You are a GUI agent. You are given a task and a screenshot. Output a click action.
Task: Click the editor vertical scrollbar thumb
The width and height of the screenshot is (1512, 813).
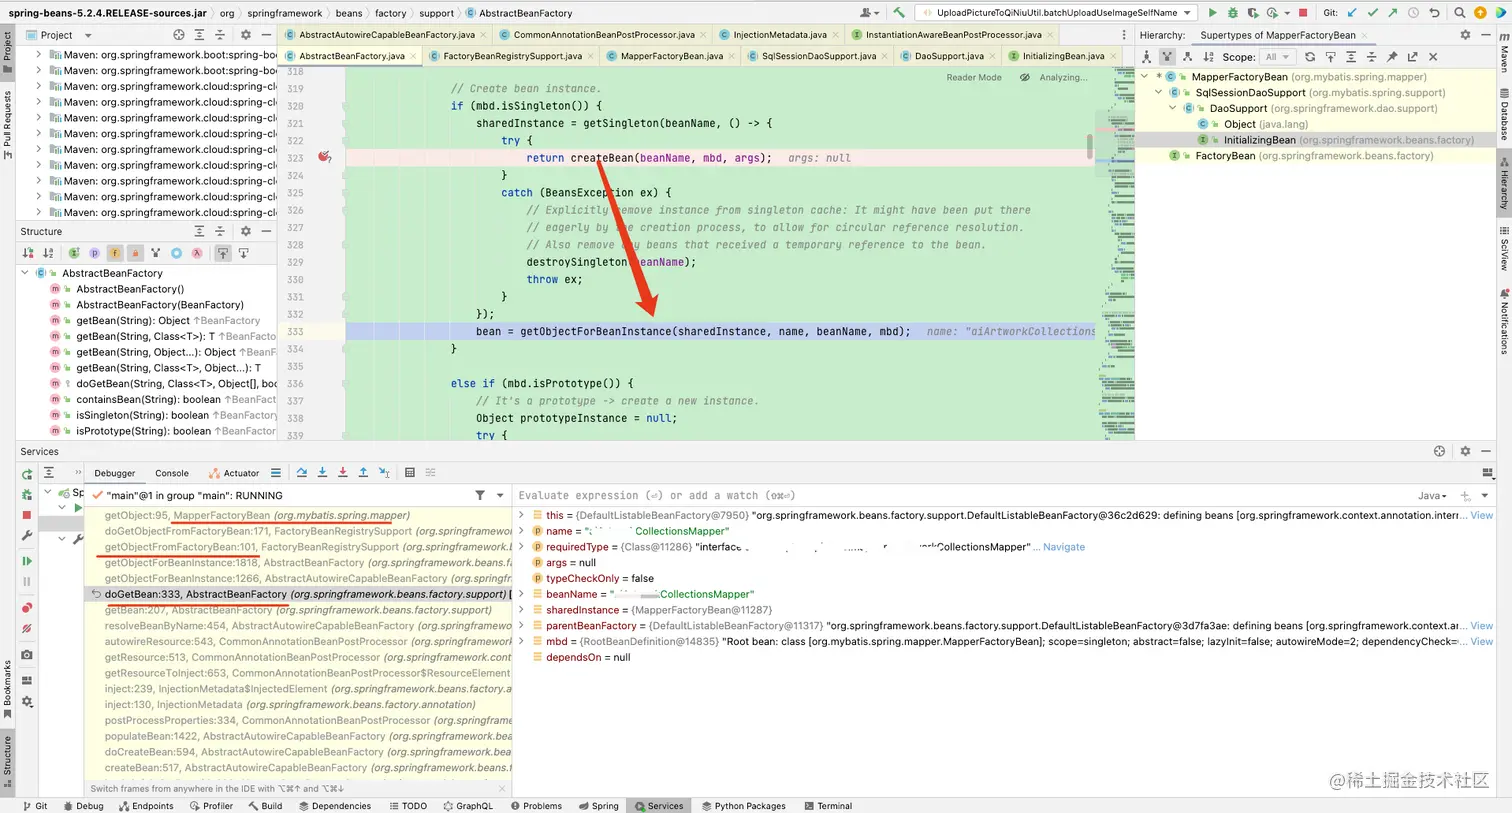(x=1089, y=146)
